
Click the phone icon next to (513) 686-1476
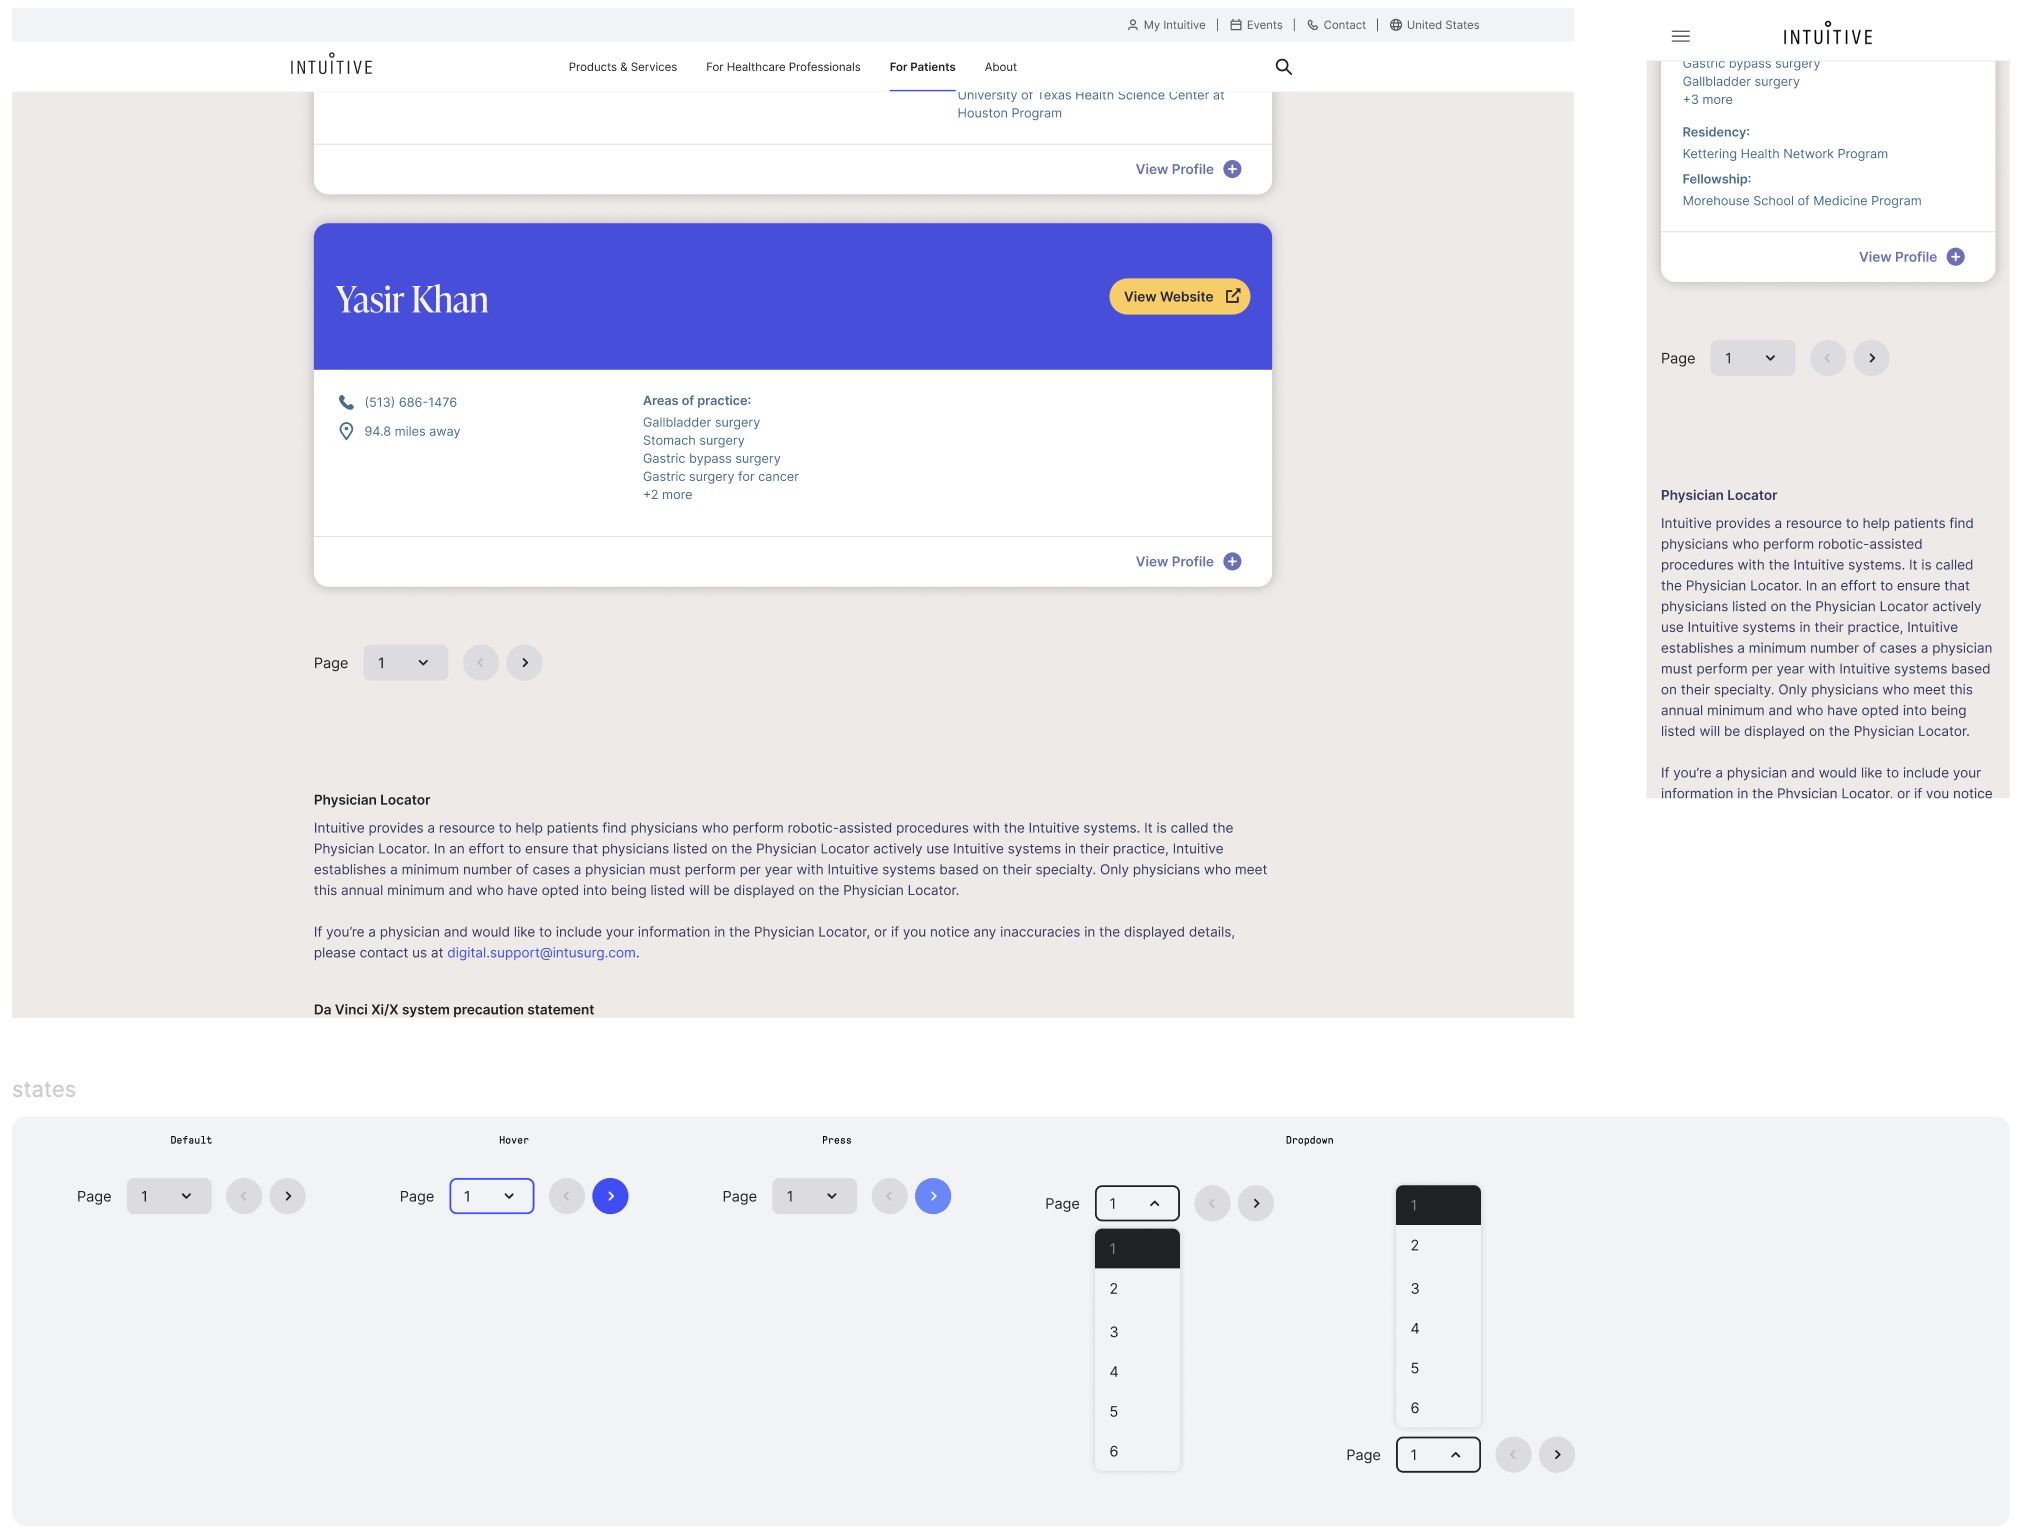coord(346,402)
